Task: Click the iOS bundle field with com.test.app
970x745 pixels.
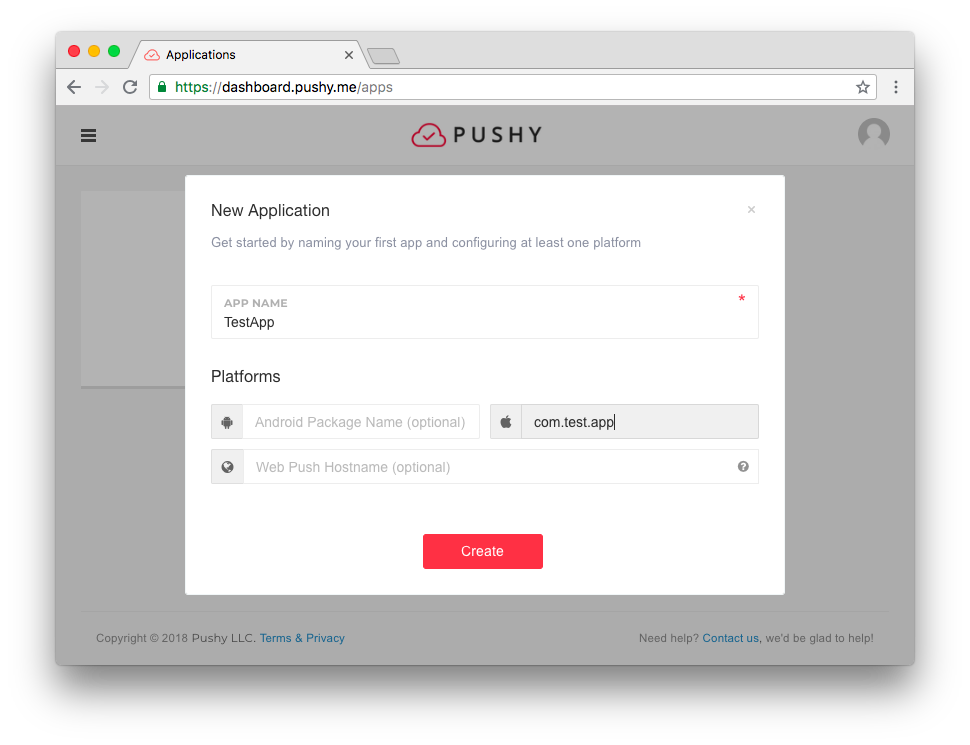Action: [x=640, y=422]
